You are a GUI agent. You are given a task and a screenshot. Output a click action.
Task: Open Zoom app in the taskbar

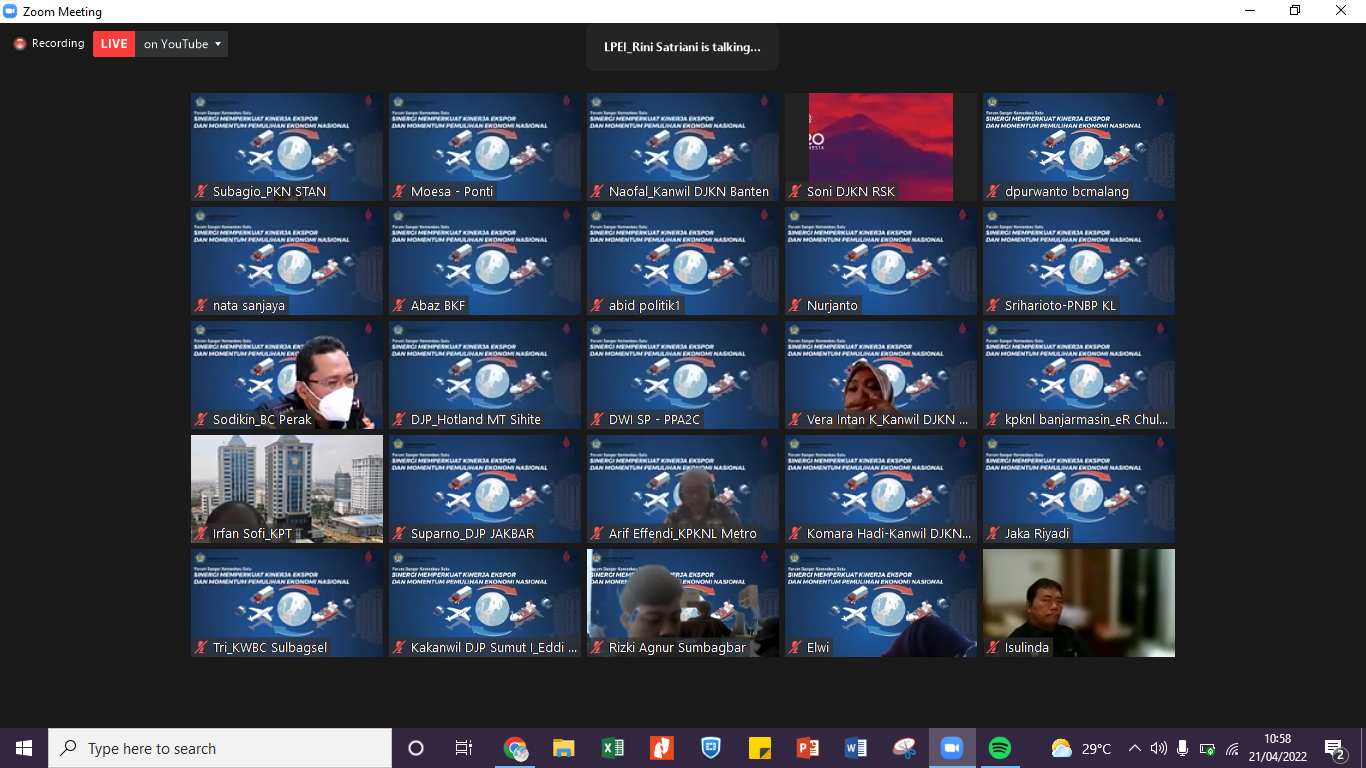click(951, 748)
